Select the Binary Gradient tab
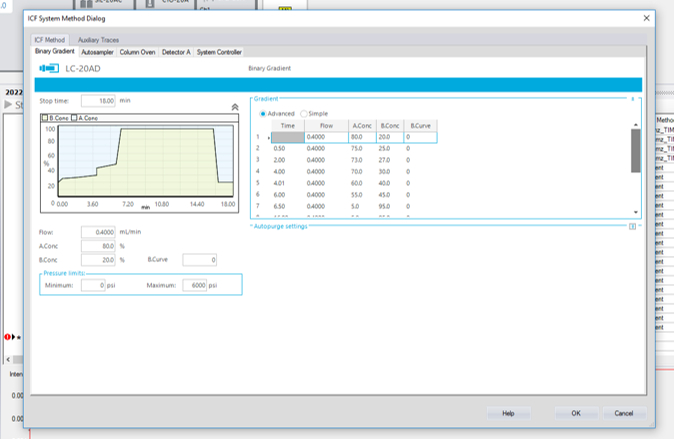 pos(55,51)
